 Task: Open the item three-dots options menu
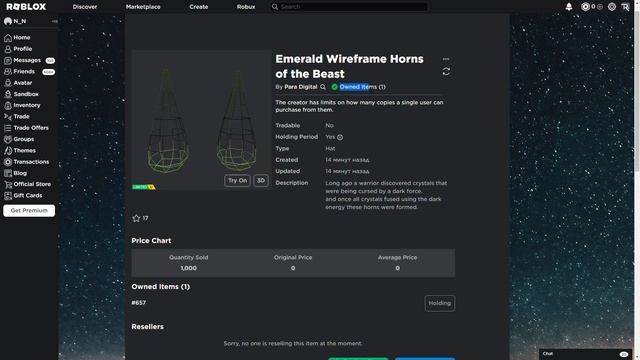point(446,59)
